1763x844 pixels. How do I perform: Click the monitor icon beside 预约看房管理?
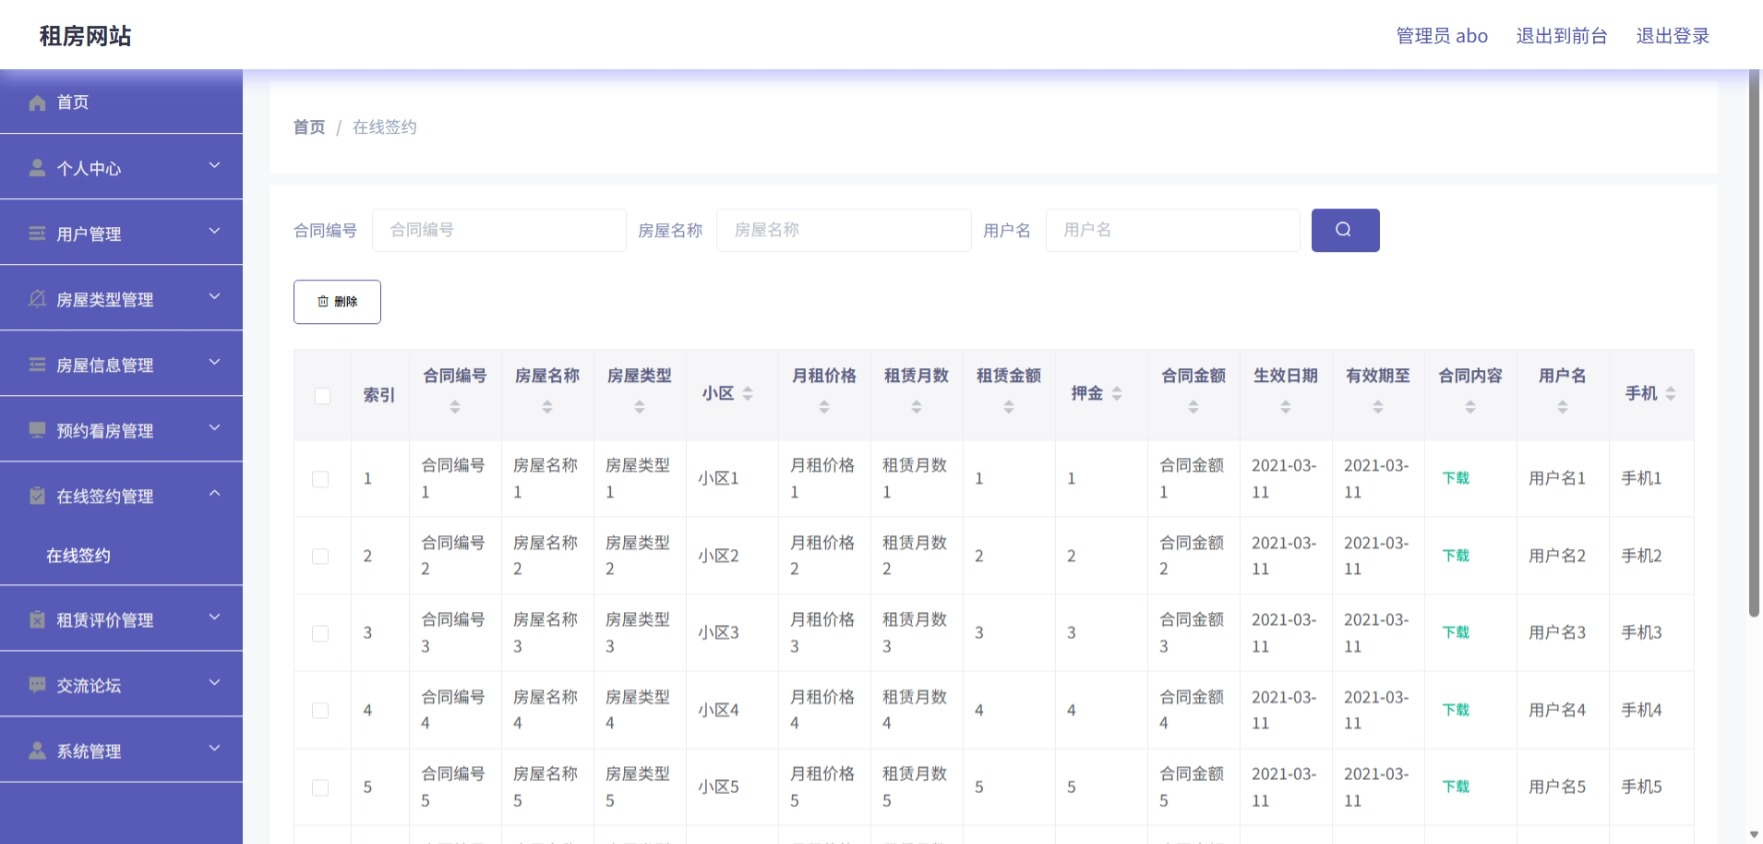pos(37,430)
